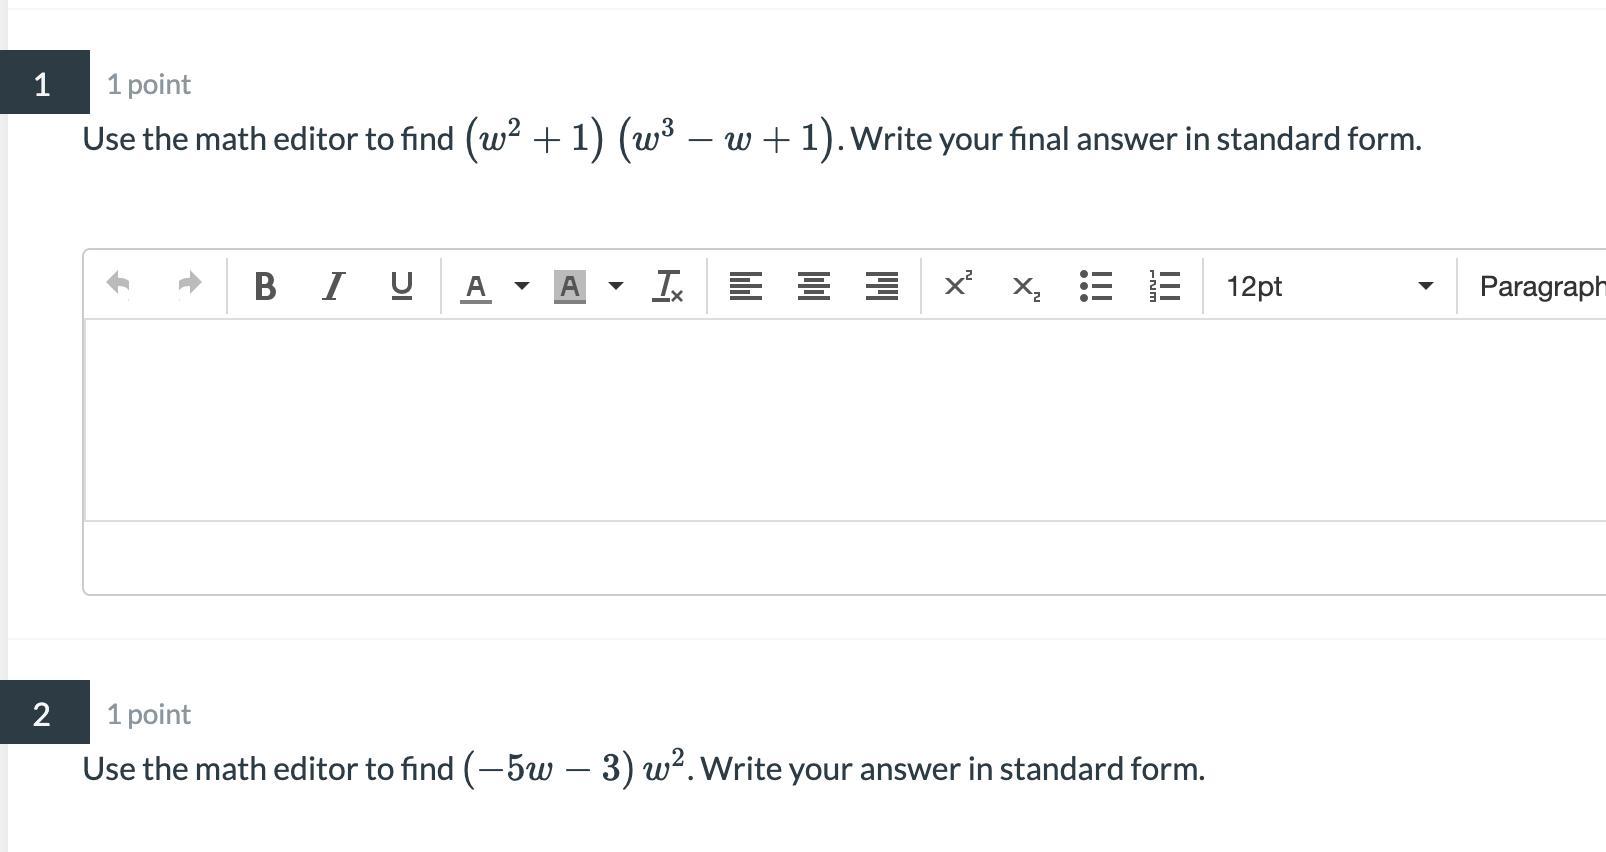Apply the background highlight color
The image size is (1606, 852).
[x=569, y=287]
